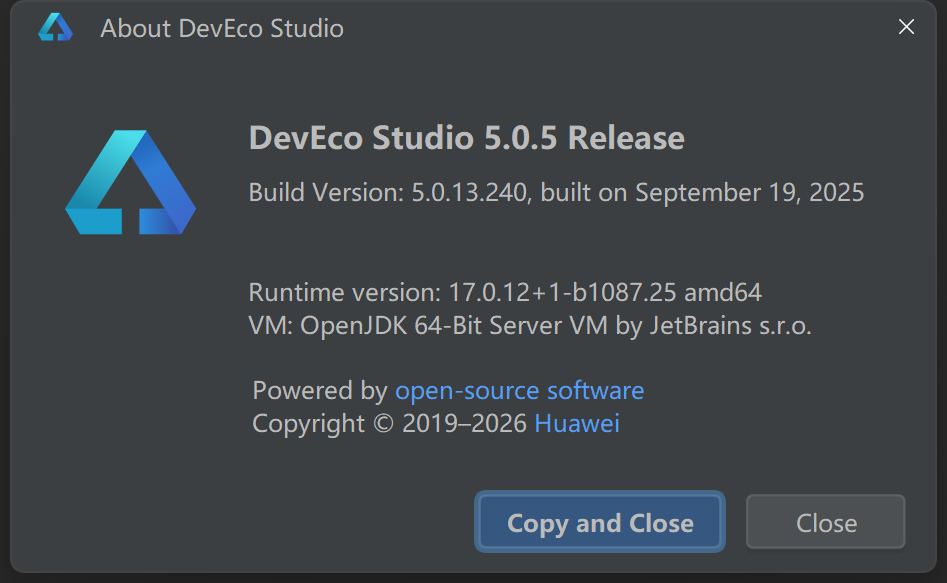Click build number 5.0.13.240
The image size is (947, 583).
[469, 192]
